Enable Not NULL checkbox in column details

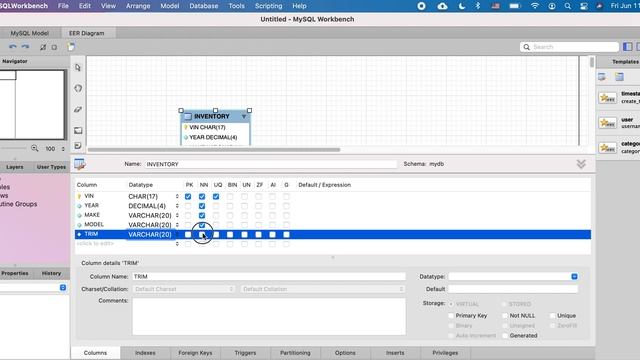coord(505,316)
